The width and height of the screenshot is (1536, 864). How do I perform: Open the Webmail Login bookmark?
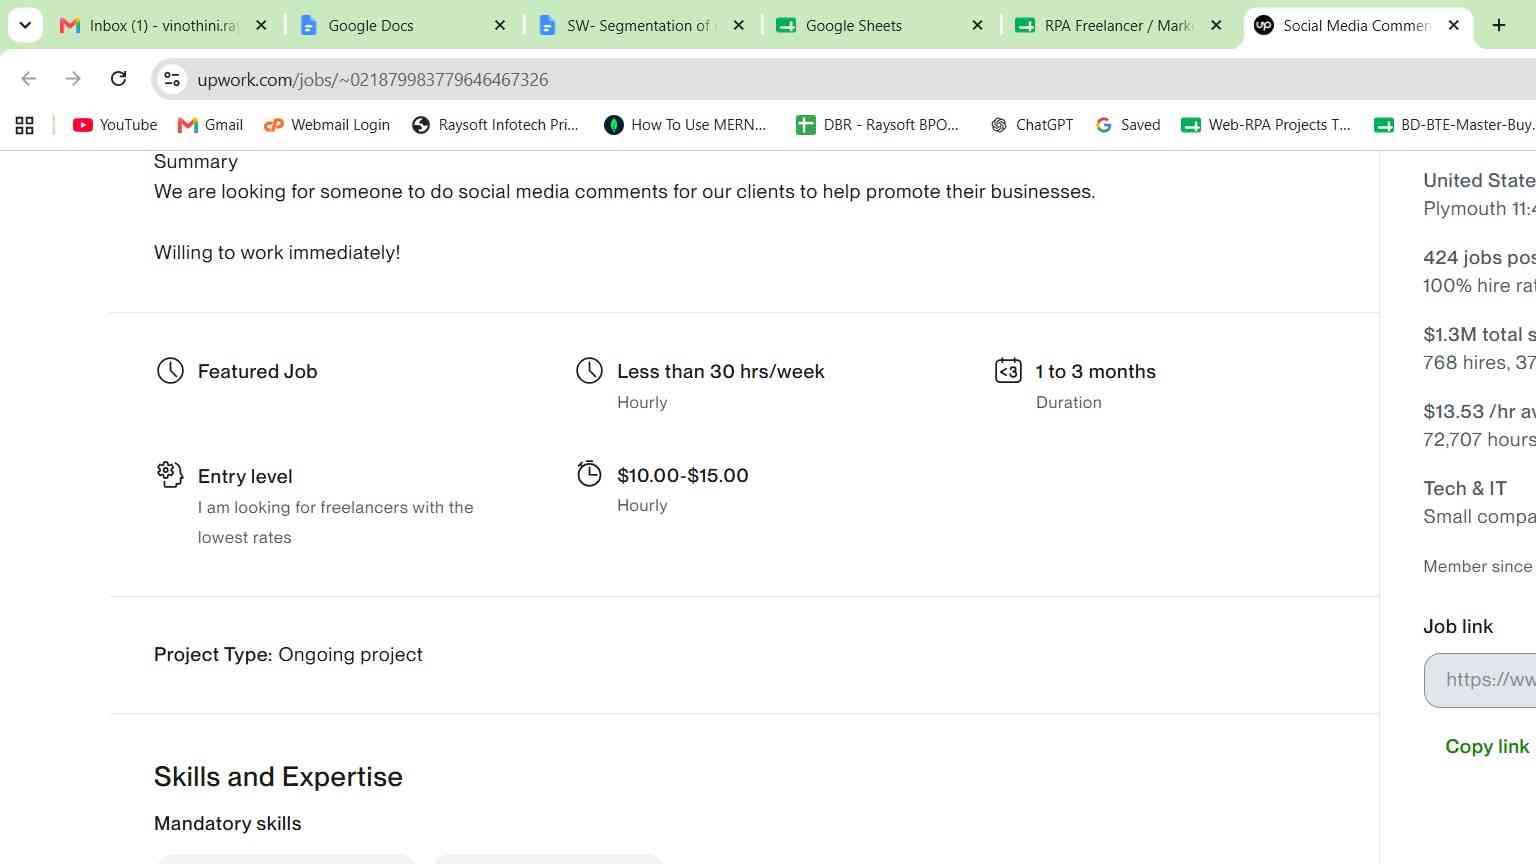point(326,125)
